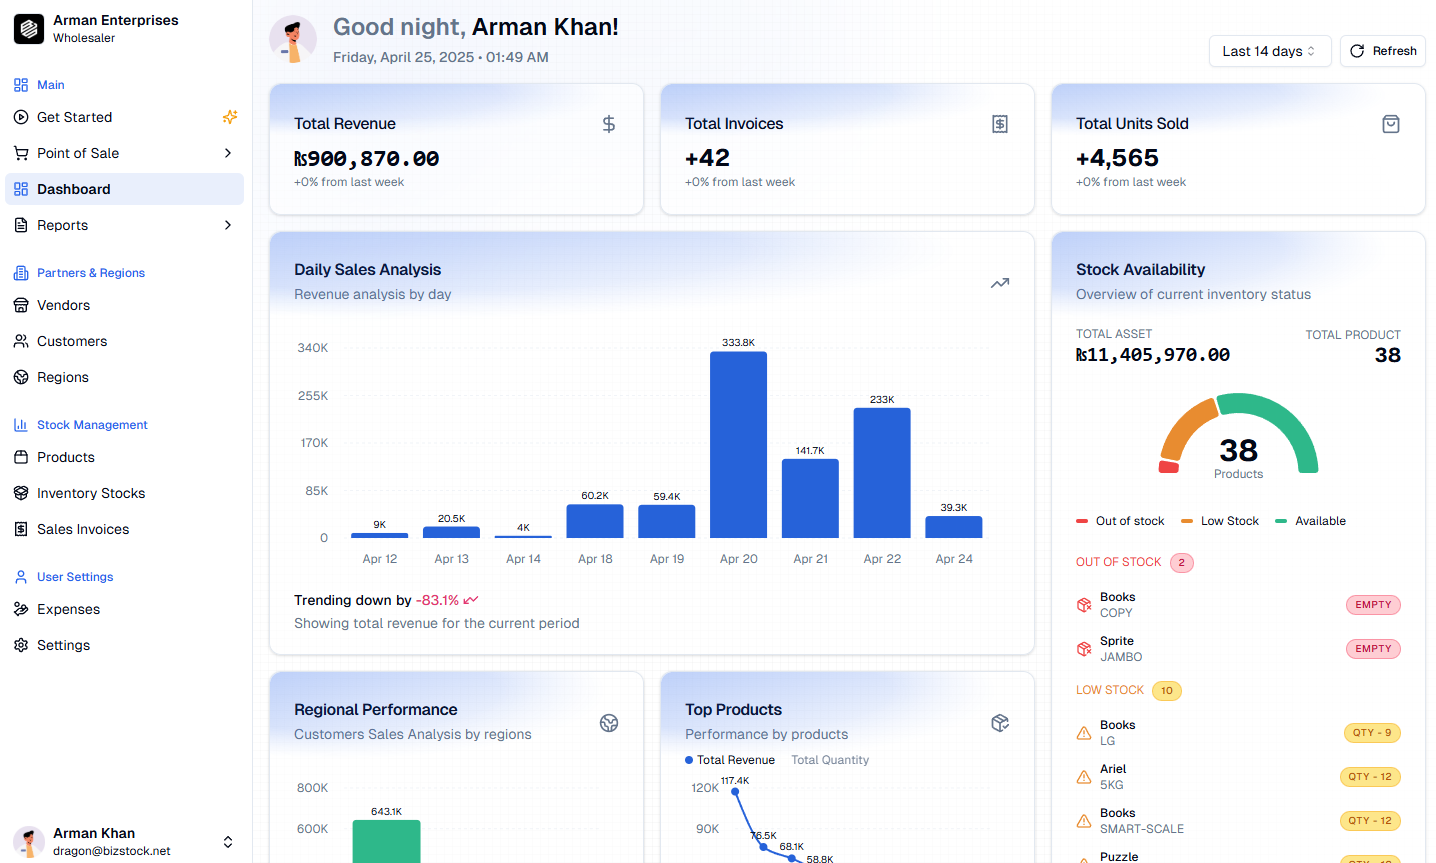Click the Inventory Stocks icon
This screenshot has width=1436, height=863.
point(21,493)
